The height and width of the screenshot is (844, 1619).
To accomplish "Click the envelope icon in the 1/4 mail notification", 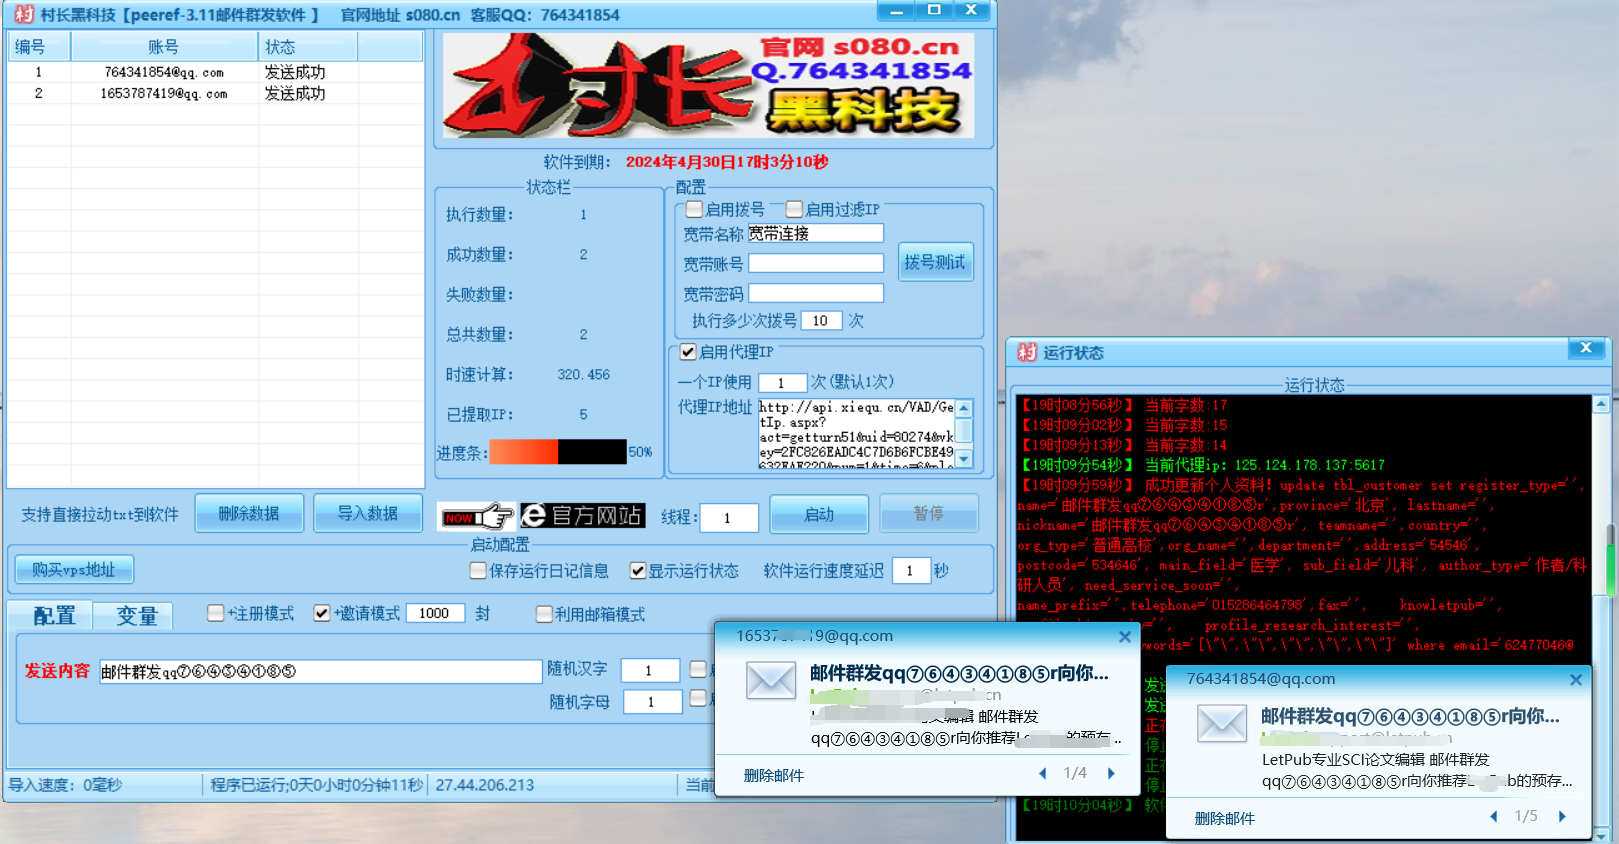I will coord(771,680).
